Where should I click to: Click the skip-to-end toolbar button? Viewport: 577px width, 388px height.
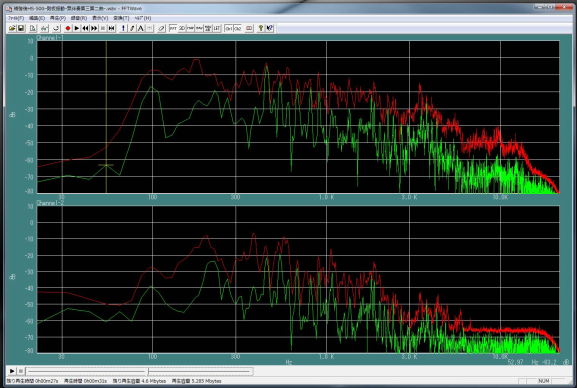(112, 28)
